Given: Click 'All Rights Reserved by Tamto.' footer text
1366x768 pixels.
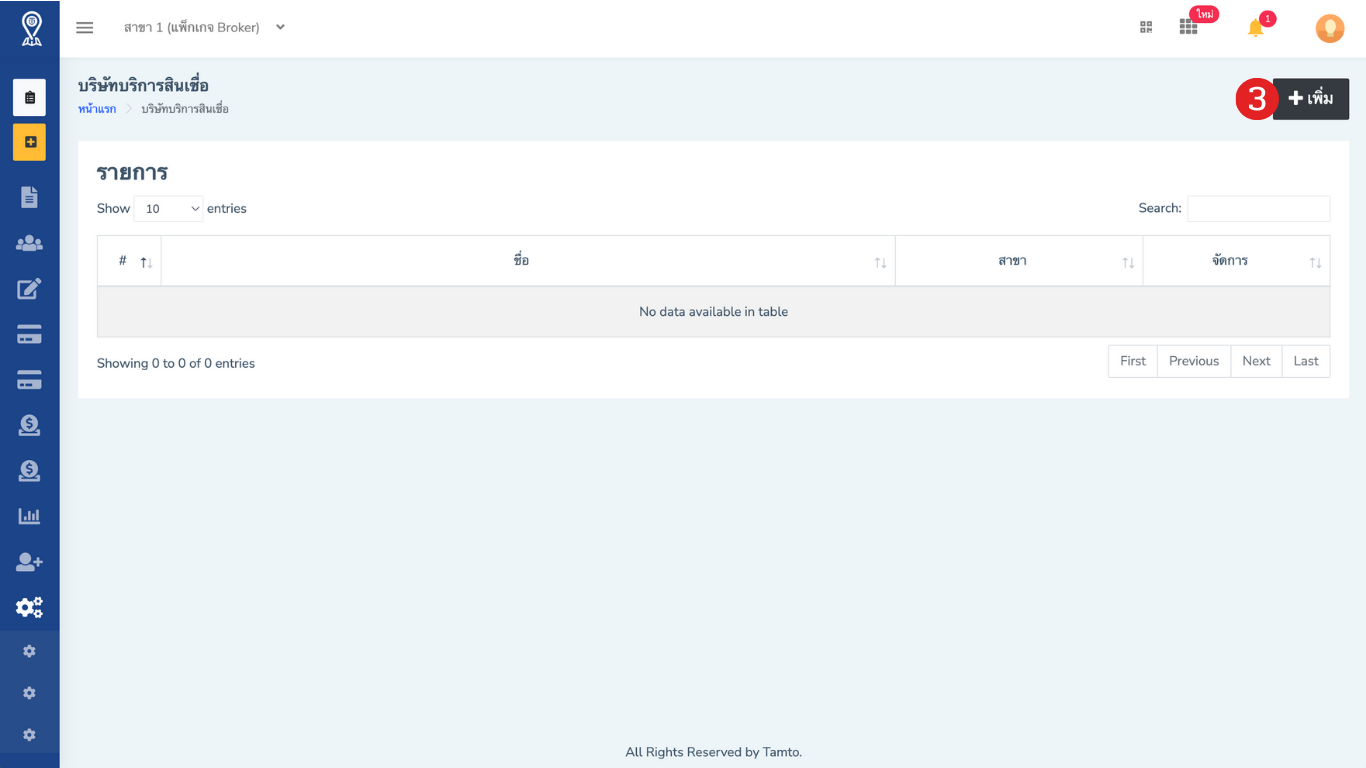Looking at the screenshot, I should [713, 752].
